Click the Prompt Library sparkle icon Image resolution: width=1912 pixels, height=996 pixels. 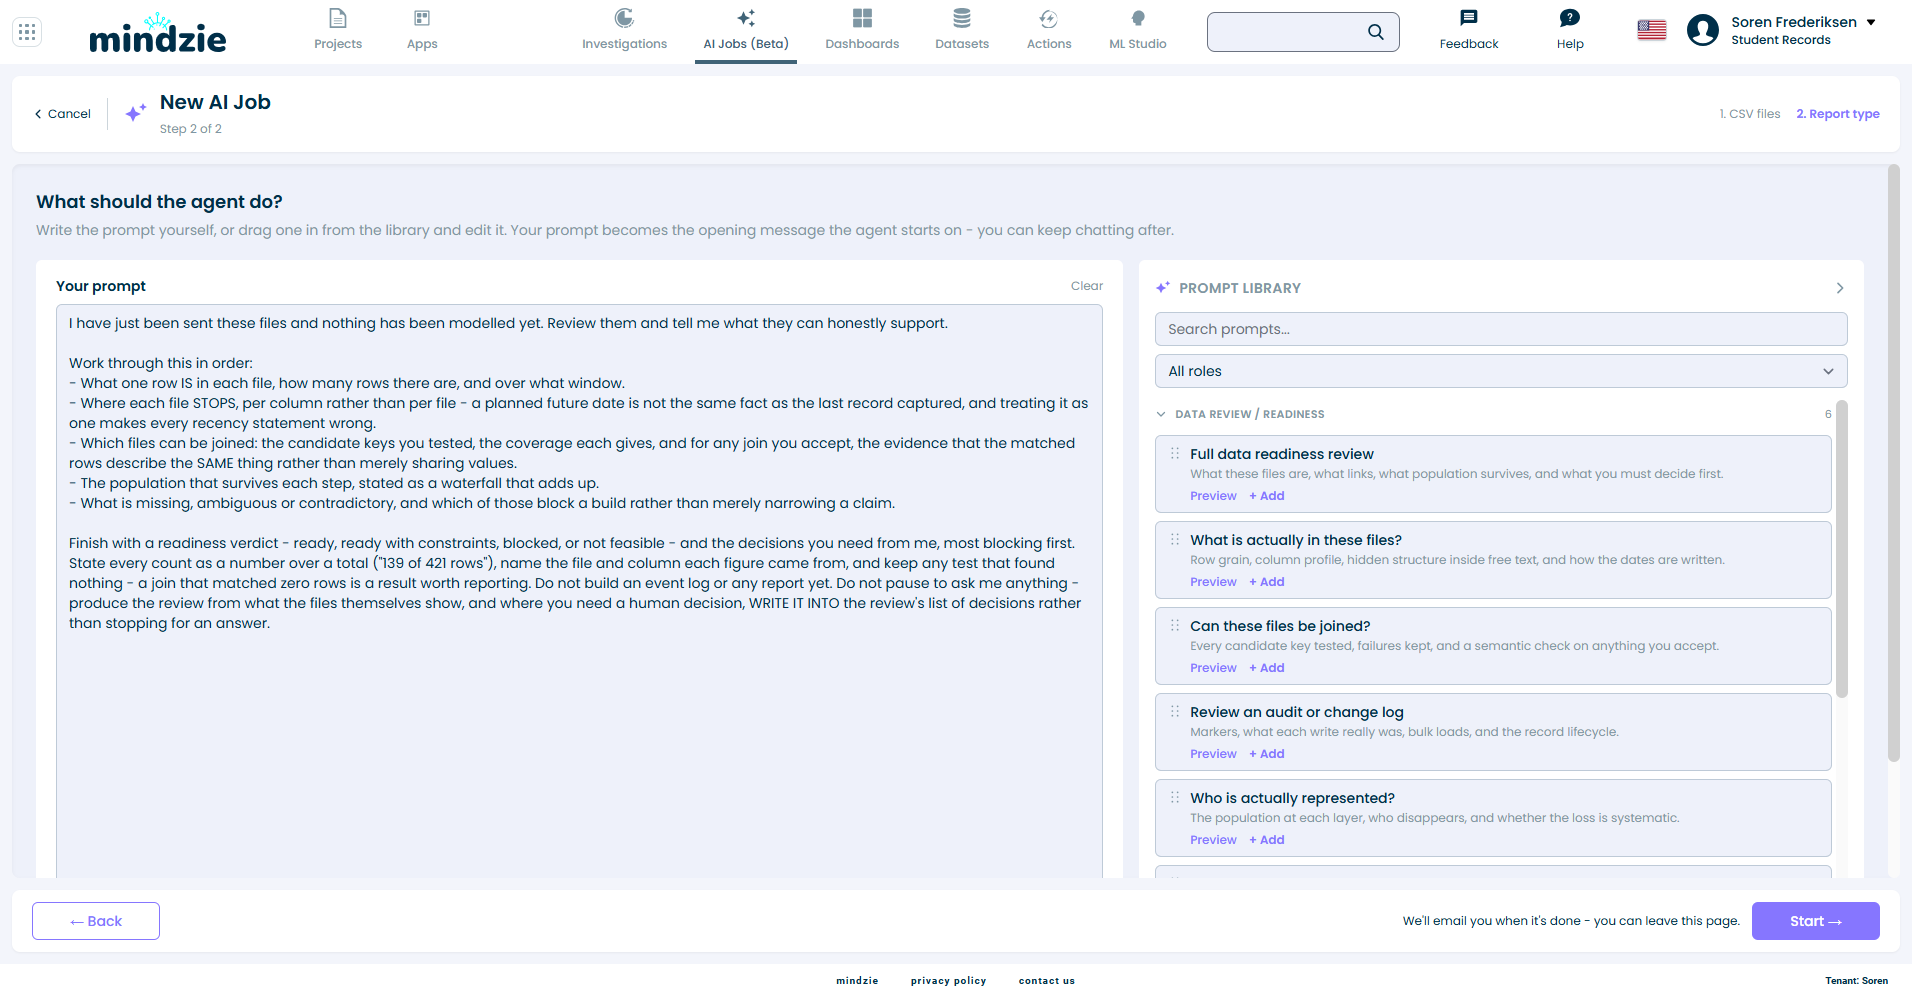(1163, 288)
